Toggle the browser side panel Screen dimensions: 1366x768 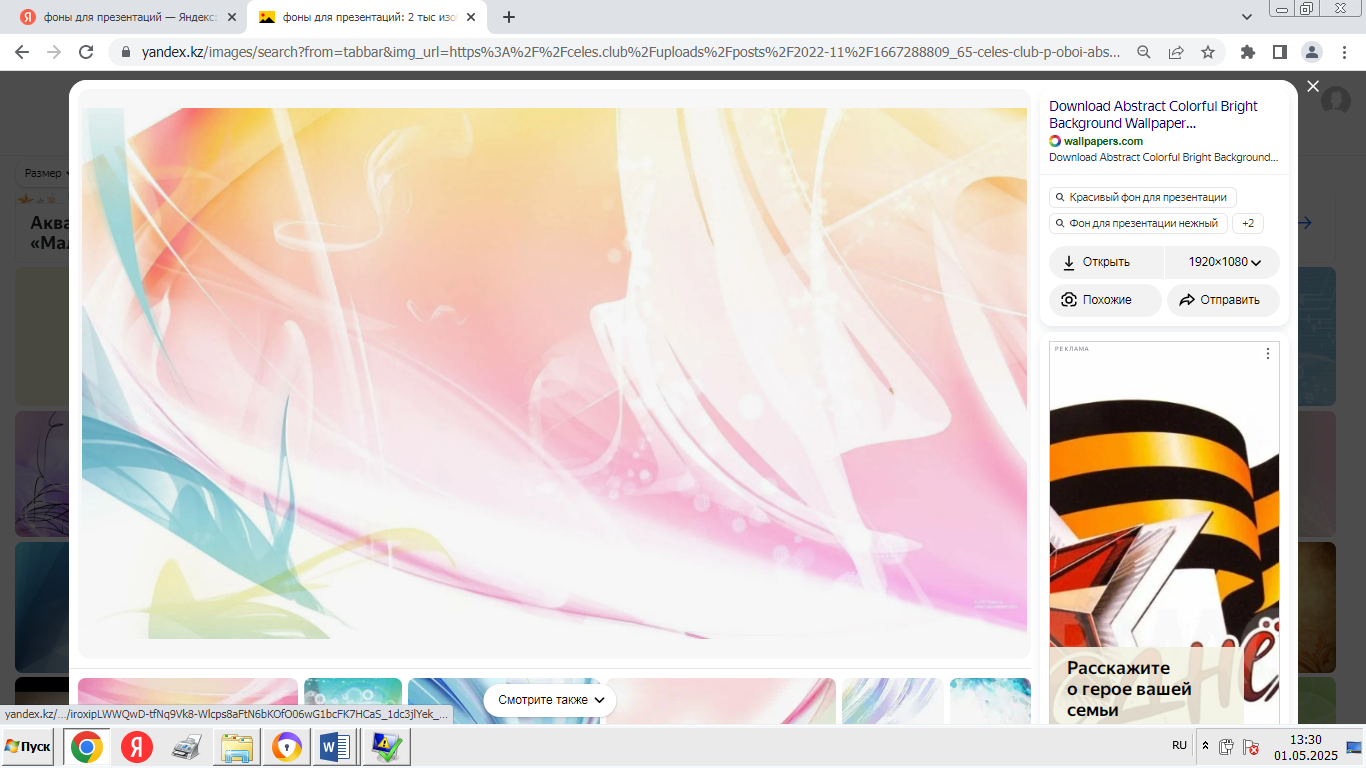tap(1279, 52)
